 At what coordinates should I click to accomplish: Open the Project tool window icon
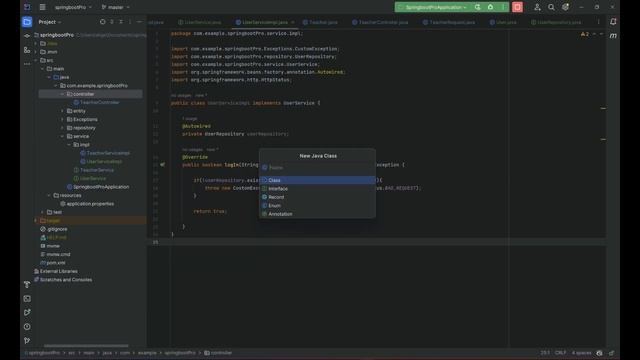(27, 22)
